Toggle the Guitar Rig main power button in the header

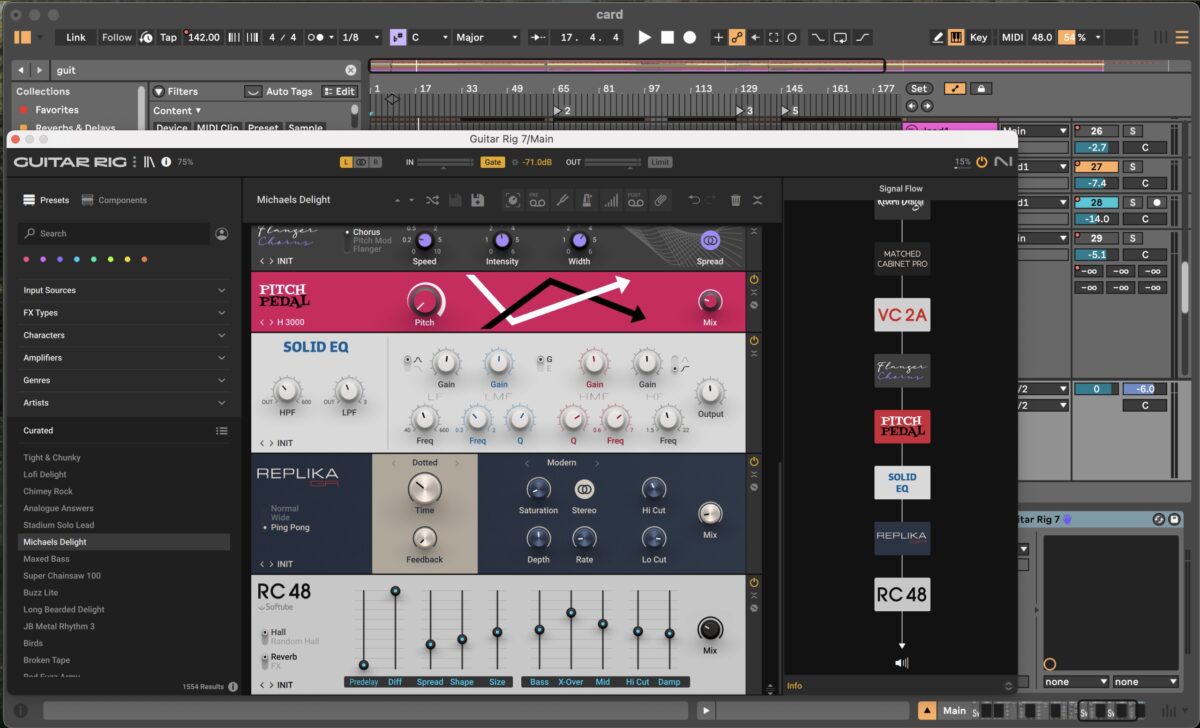coord(981,162)
